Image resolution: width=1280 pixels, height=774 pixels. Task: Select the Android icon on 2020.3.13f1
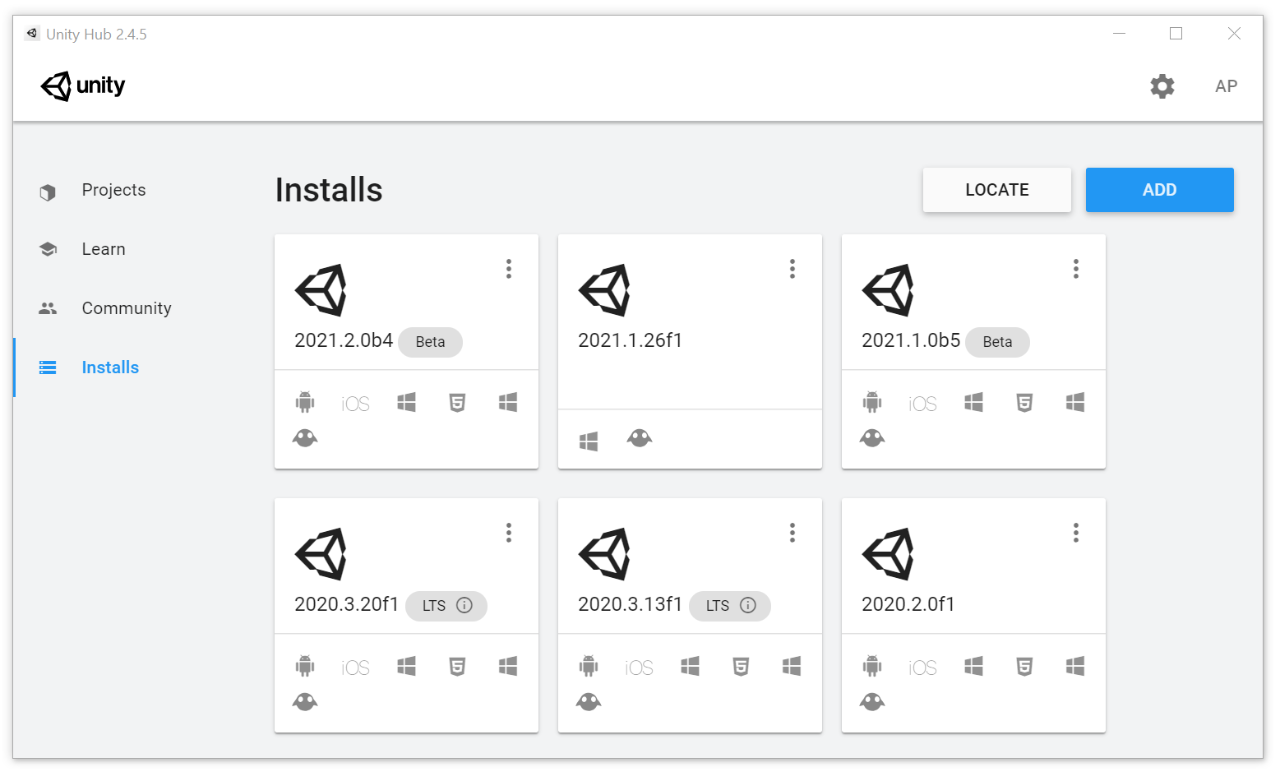tap(588, 666)
